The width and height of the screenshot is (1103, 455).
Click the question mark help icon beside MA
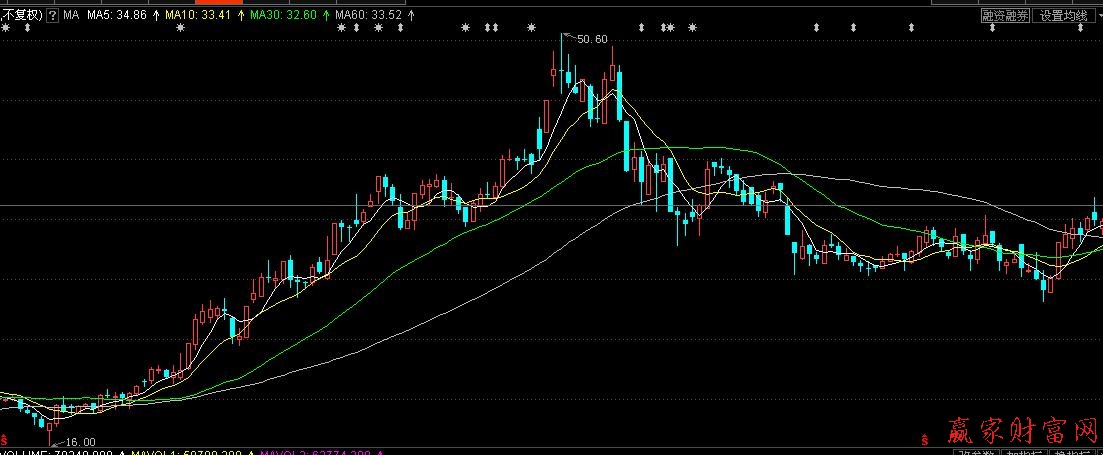(x=52, y=16)
